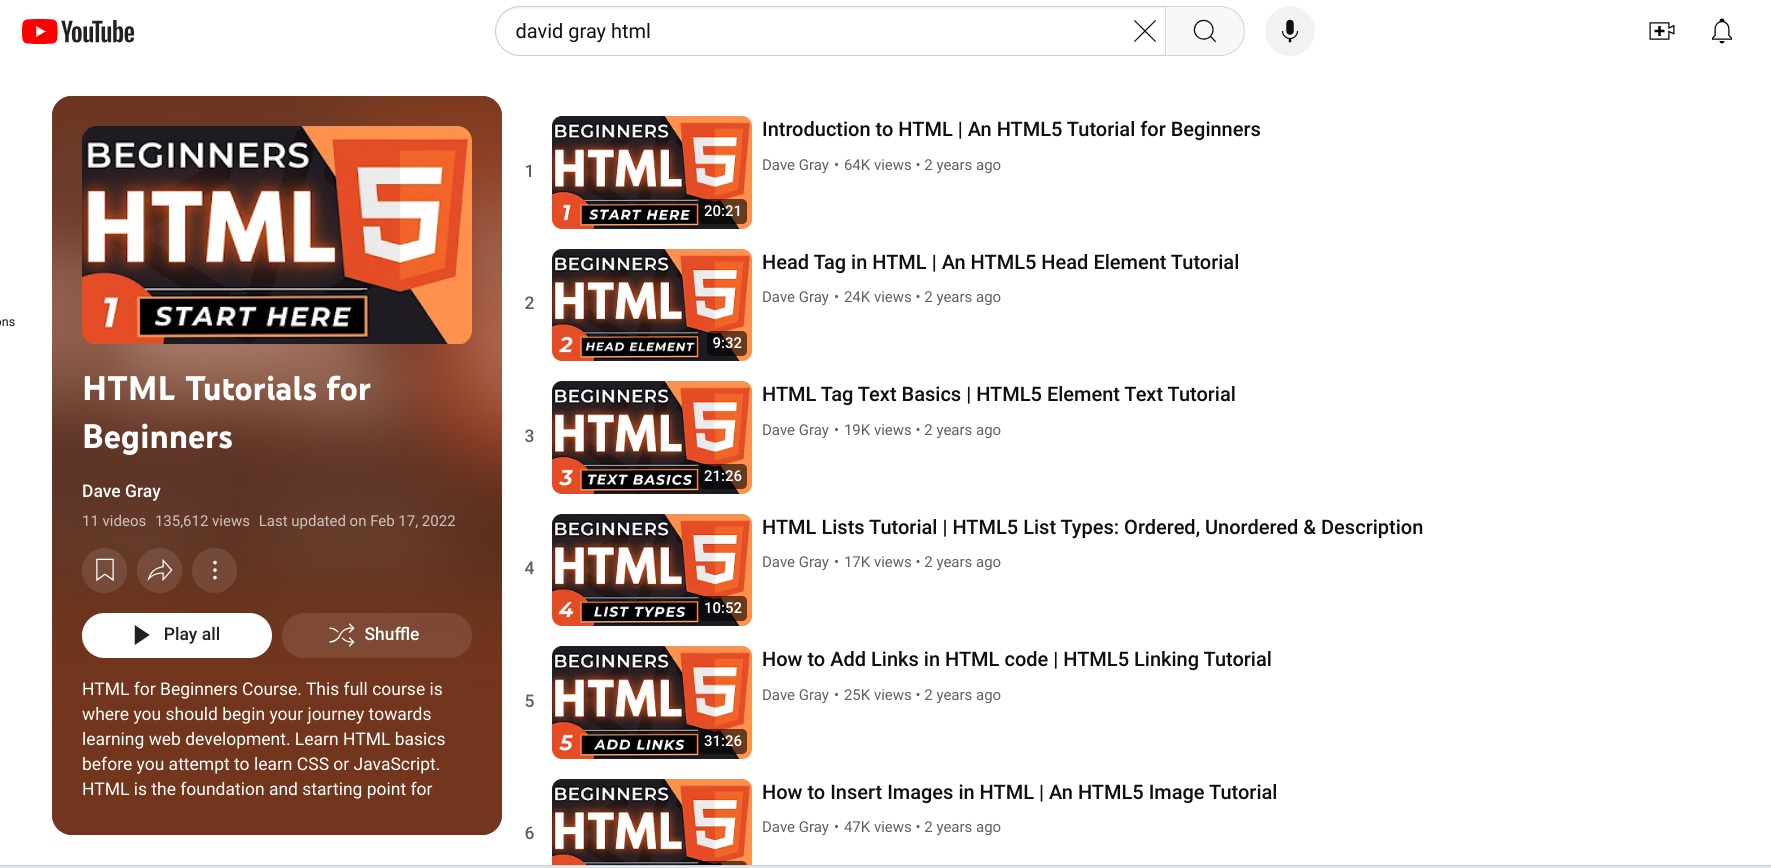
Task: Open the Text Basics video thumbnail, 21:26 long
Action: click(x=652, y=437)
